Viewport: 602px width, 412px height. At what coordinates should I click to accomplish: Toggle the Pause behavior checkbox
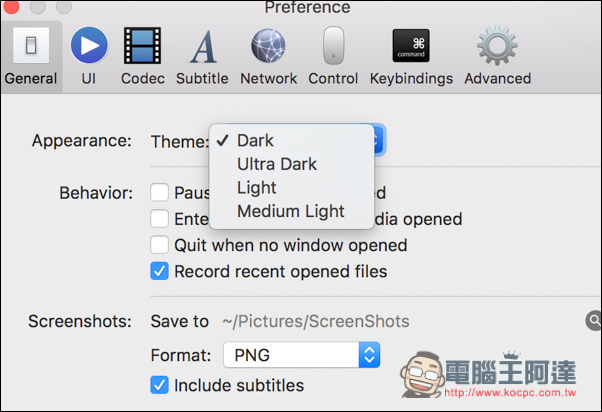point(159,192)
